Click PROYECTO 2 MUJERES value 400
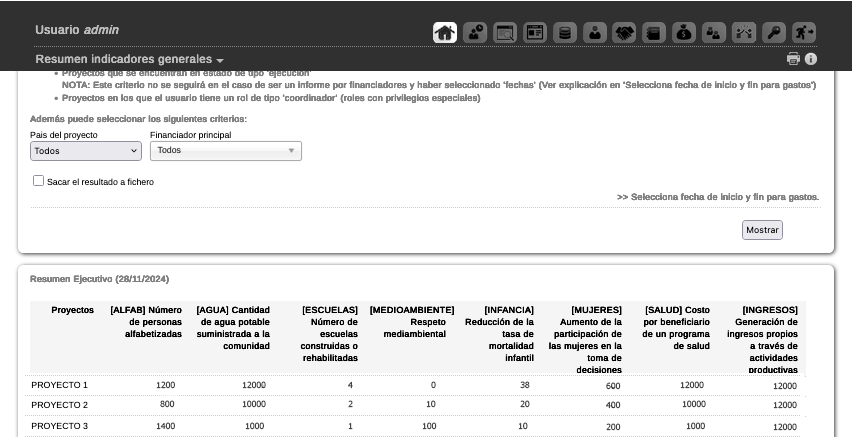This screenshot has height=437, width=852. (x=613, y=405)
